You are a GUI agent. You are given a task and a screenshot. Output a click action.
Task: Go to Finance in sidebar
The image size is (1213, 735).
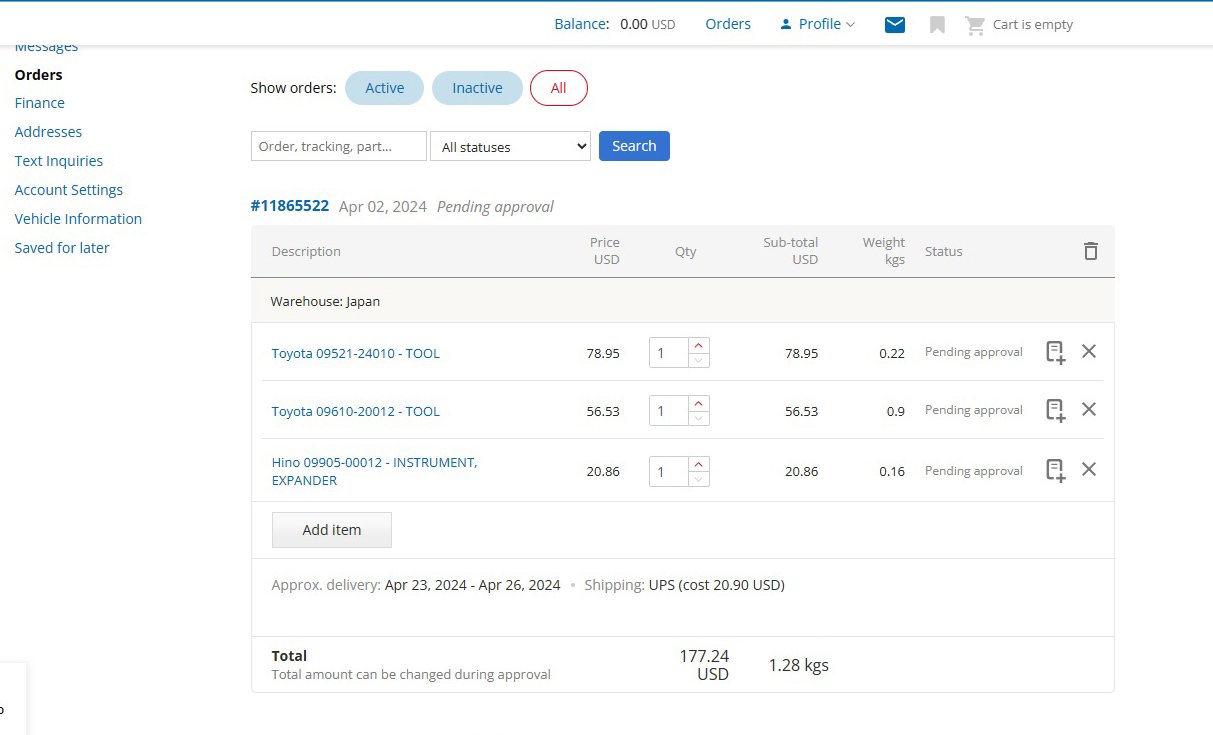pos(40,103)
